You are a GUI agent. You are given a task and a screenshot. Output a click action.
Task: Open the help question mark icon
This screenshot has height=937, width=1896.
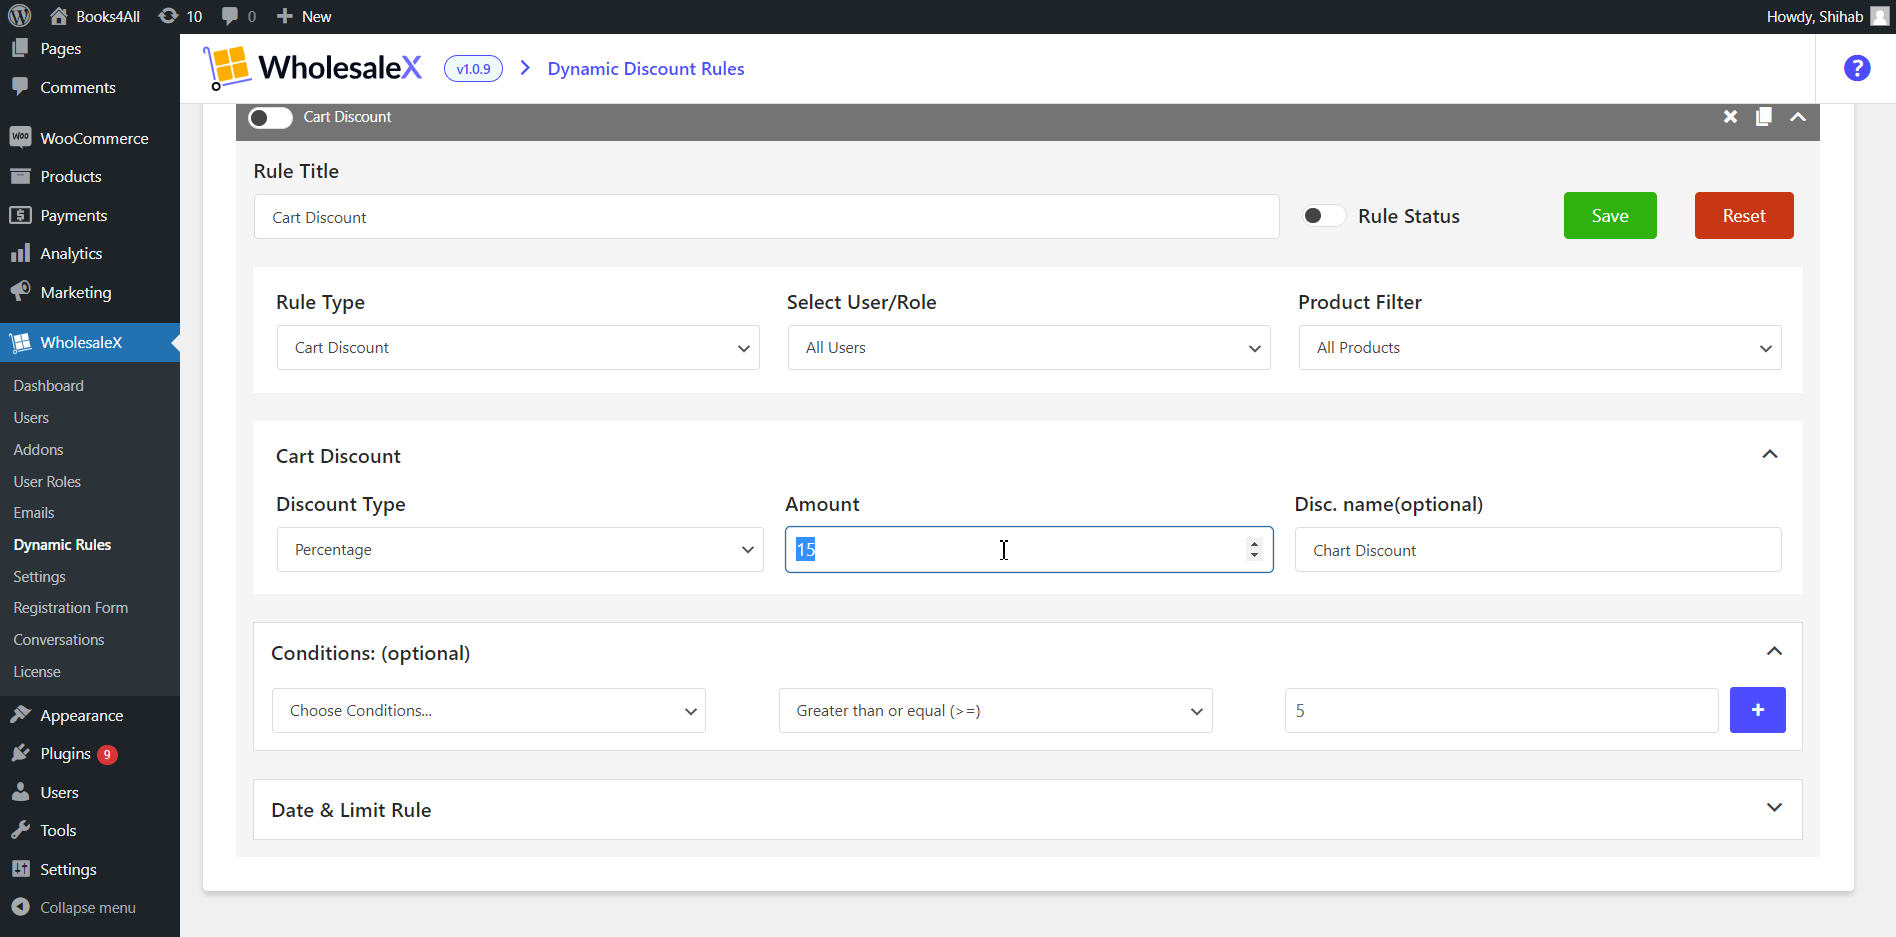[1857, 68]
